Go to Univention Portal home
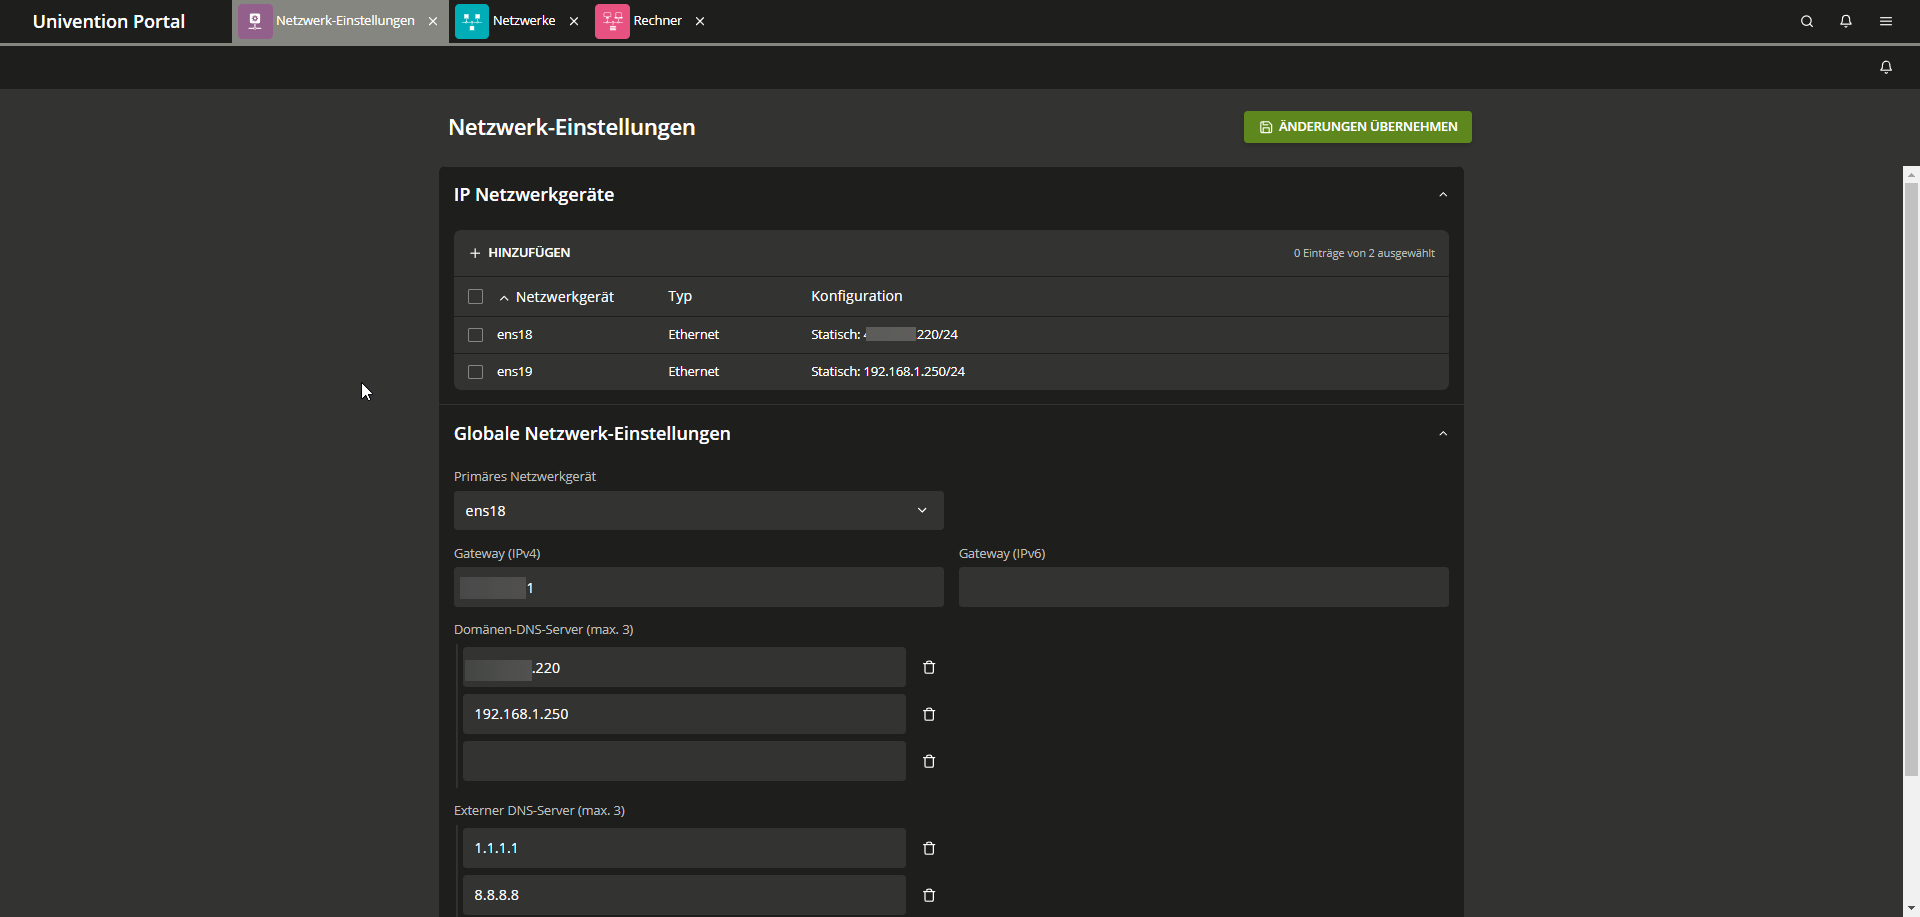1920x917 pixels. click(109, 21)
